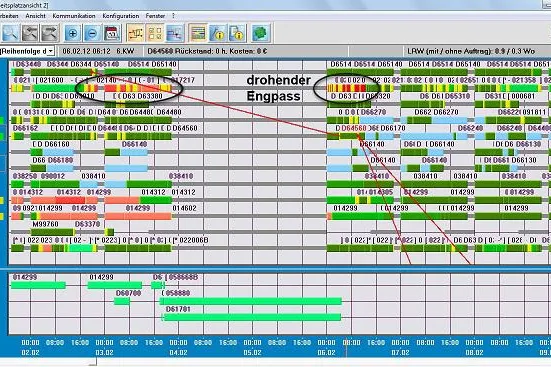Screen dimensions: 551x367
Task: Select the 091811 order label
Action: pos(533,112)
